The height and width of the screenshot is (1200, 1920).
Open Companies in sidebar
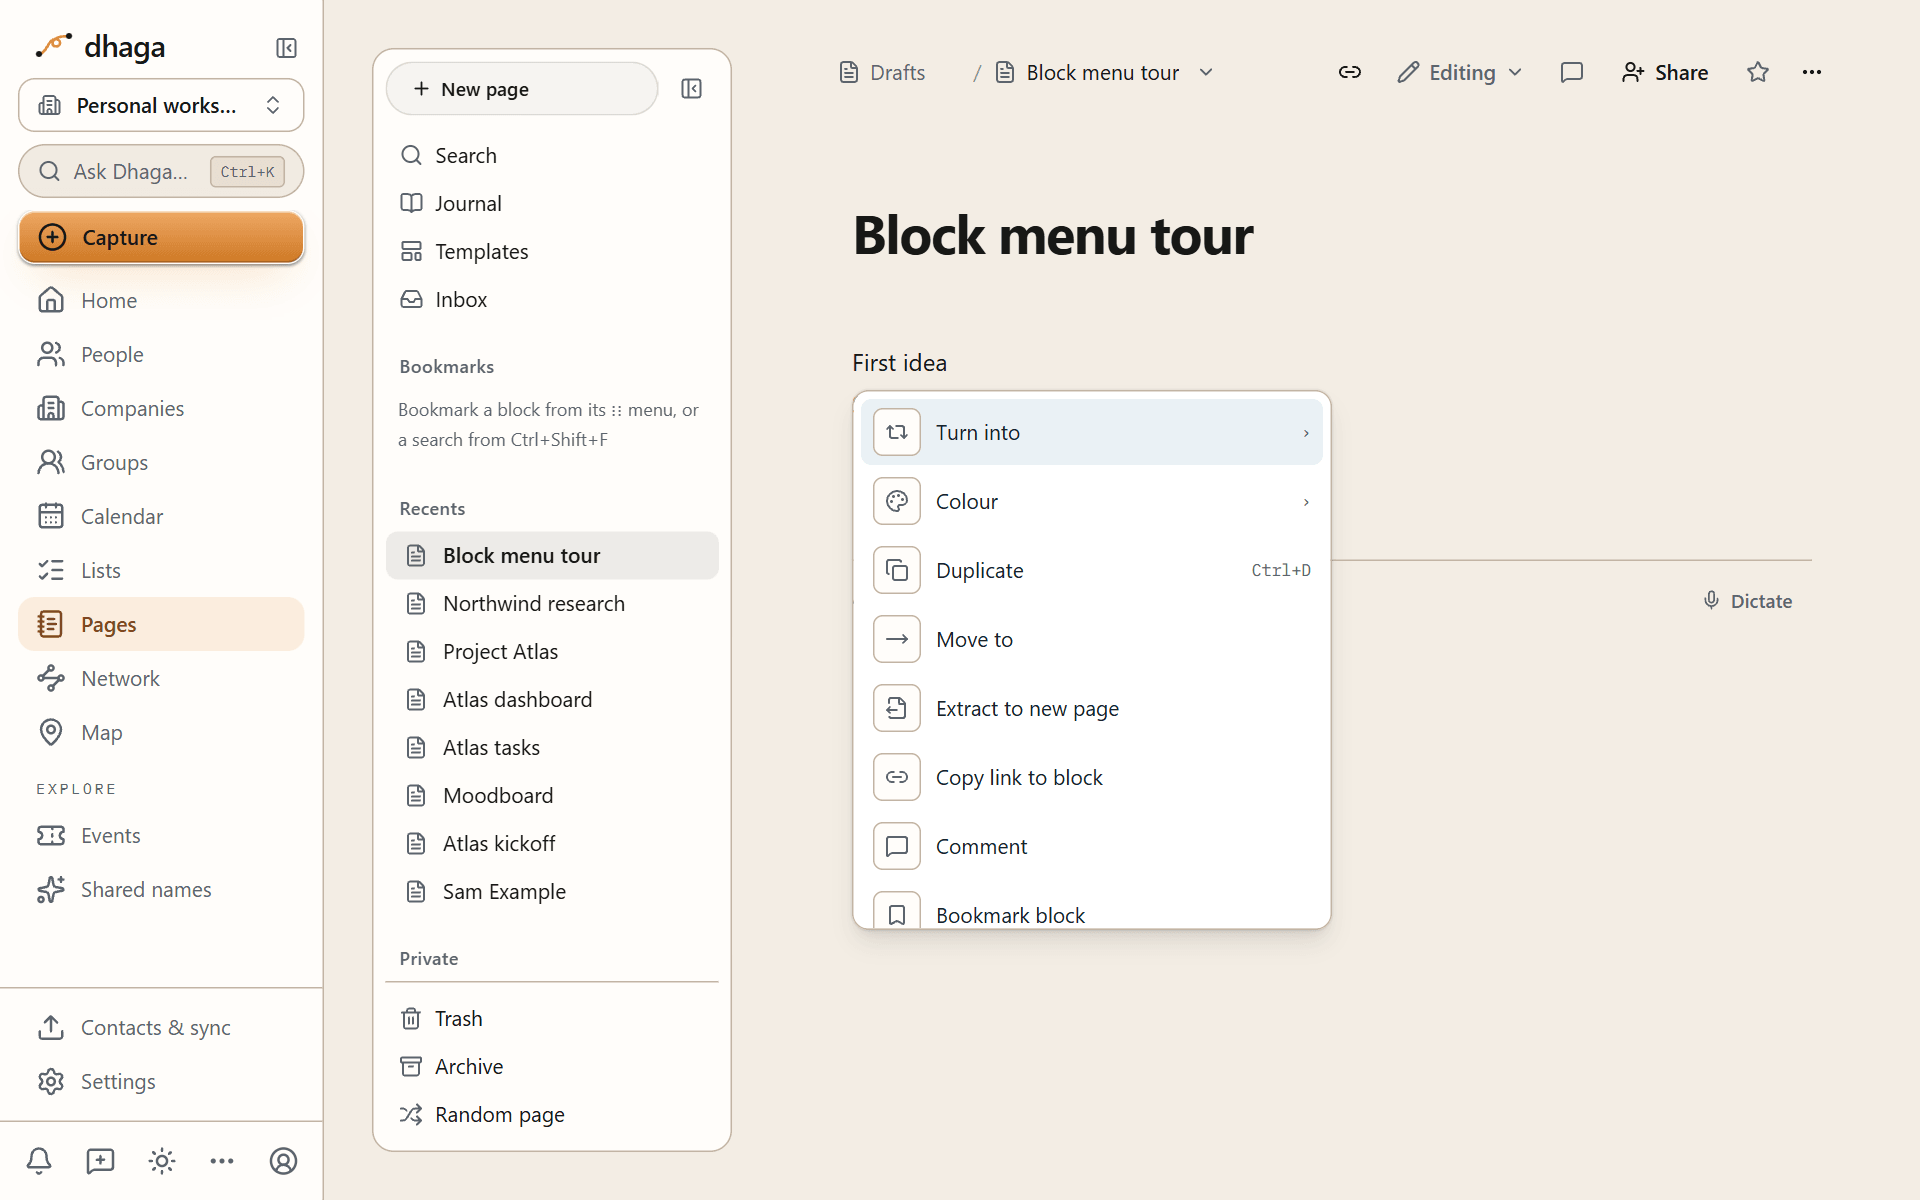point(161,408)
